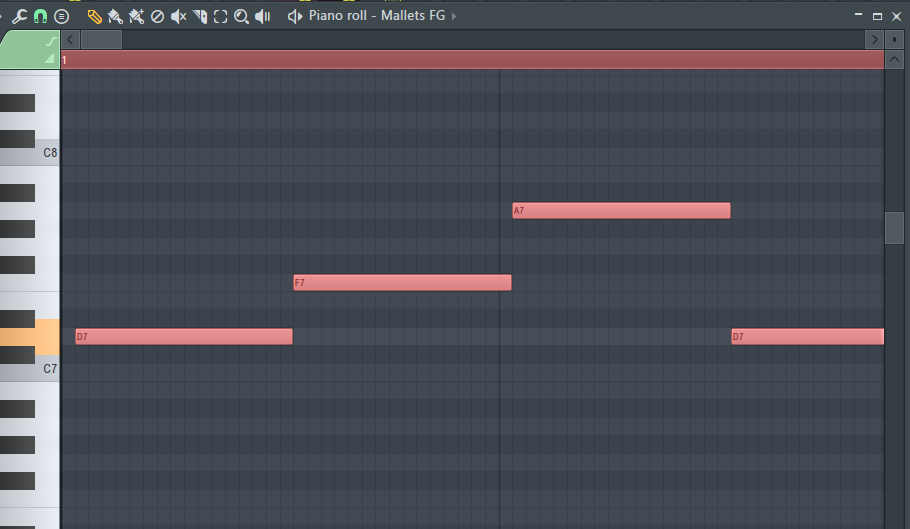Select the Paint drum sequencer tool
The image size is (910, 529).
[x=136, y=16]
